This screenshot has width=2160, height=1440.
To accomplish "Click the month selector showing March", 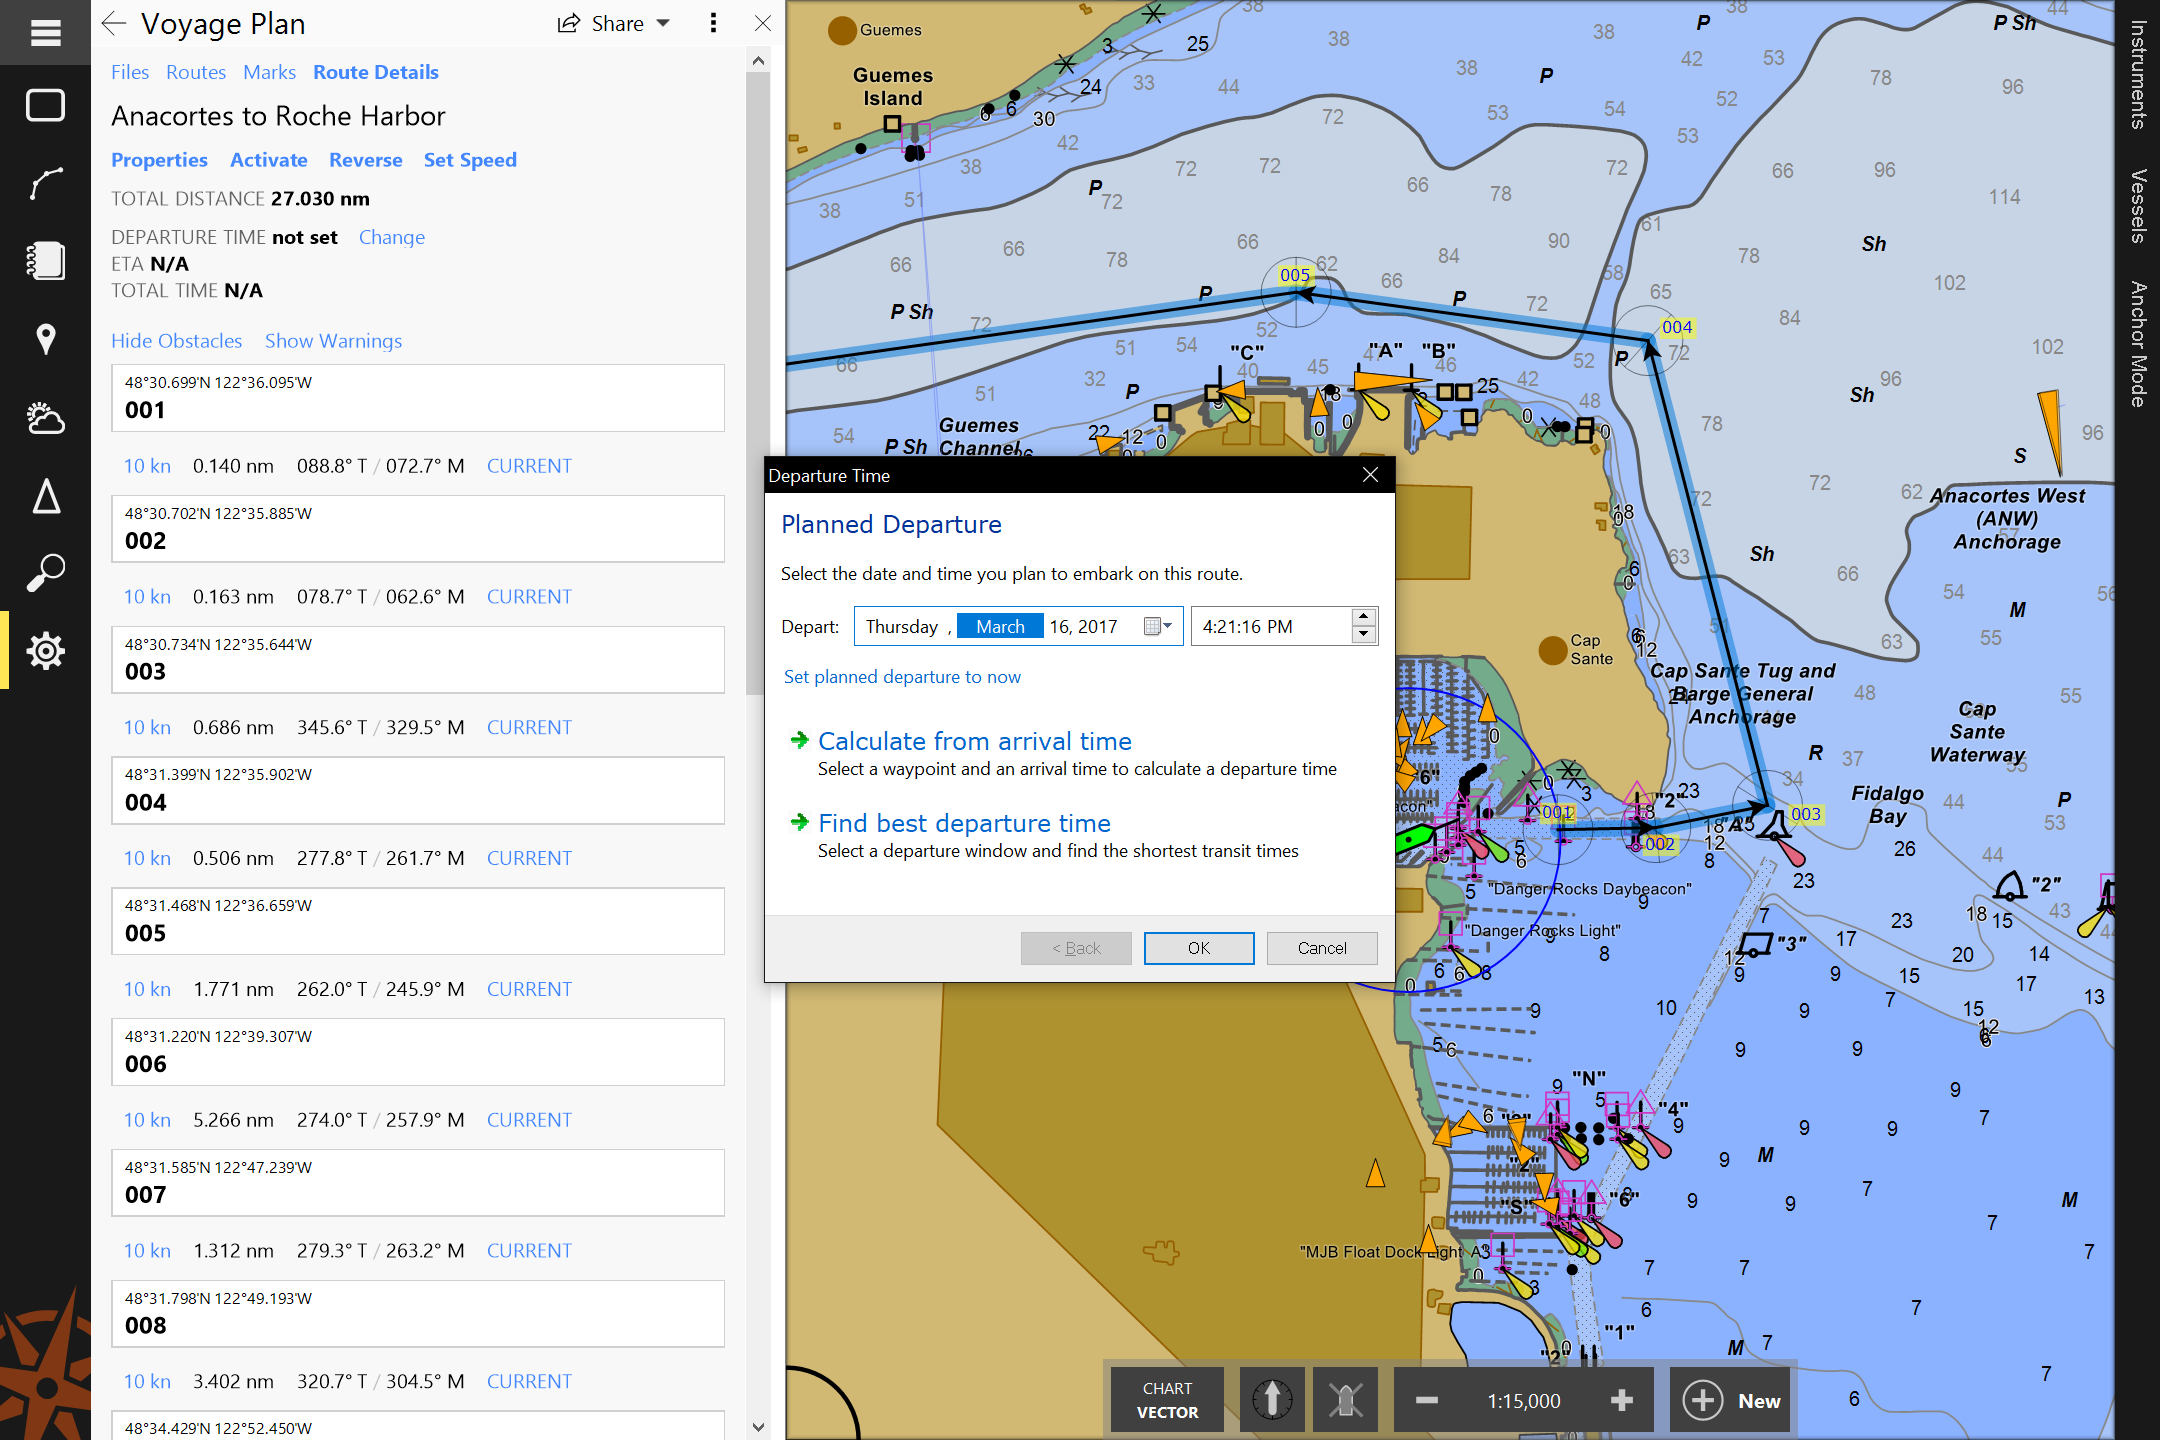I will 1000,627.
